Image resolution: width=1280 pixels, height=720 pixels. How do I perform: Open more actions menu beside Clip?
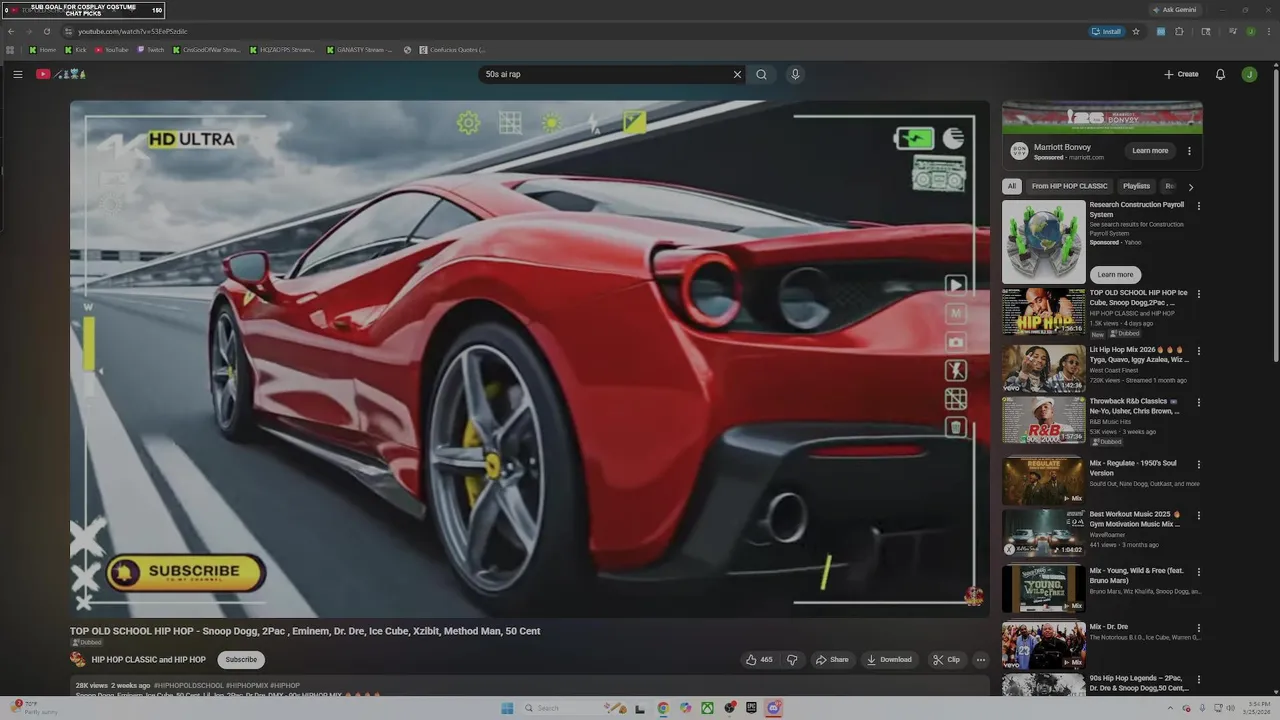coord(981,660)
